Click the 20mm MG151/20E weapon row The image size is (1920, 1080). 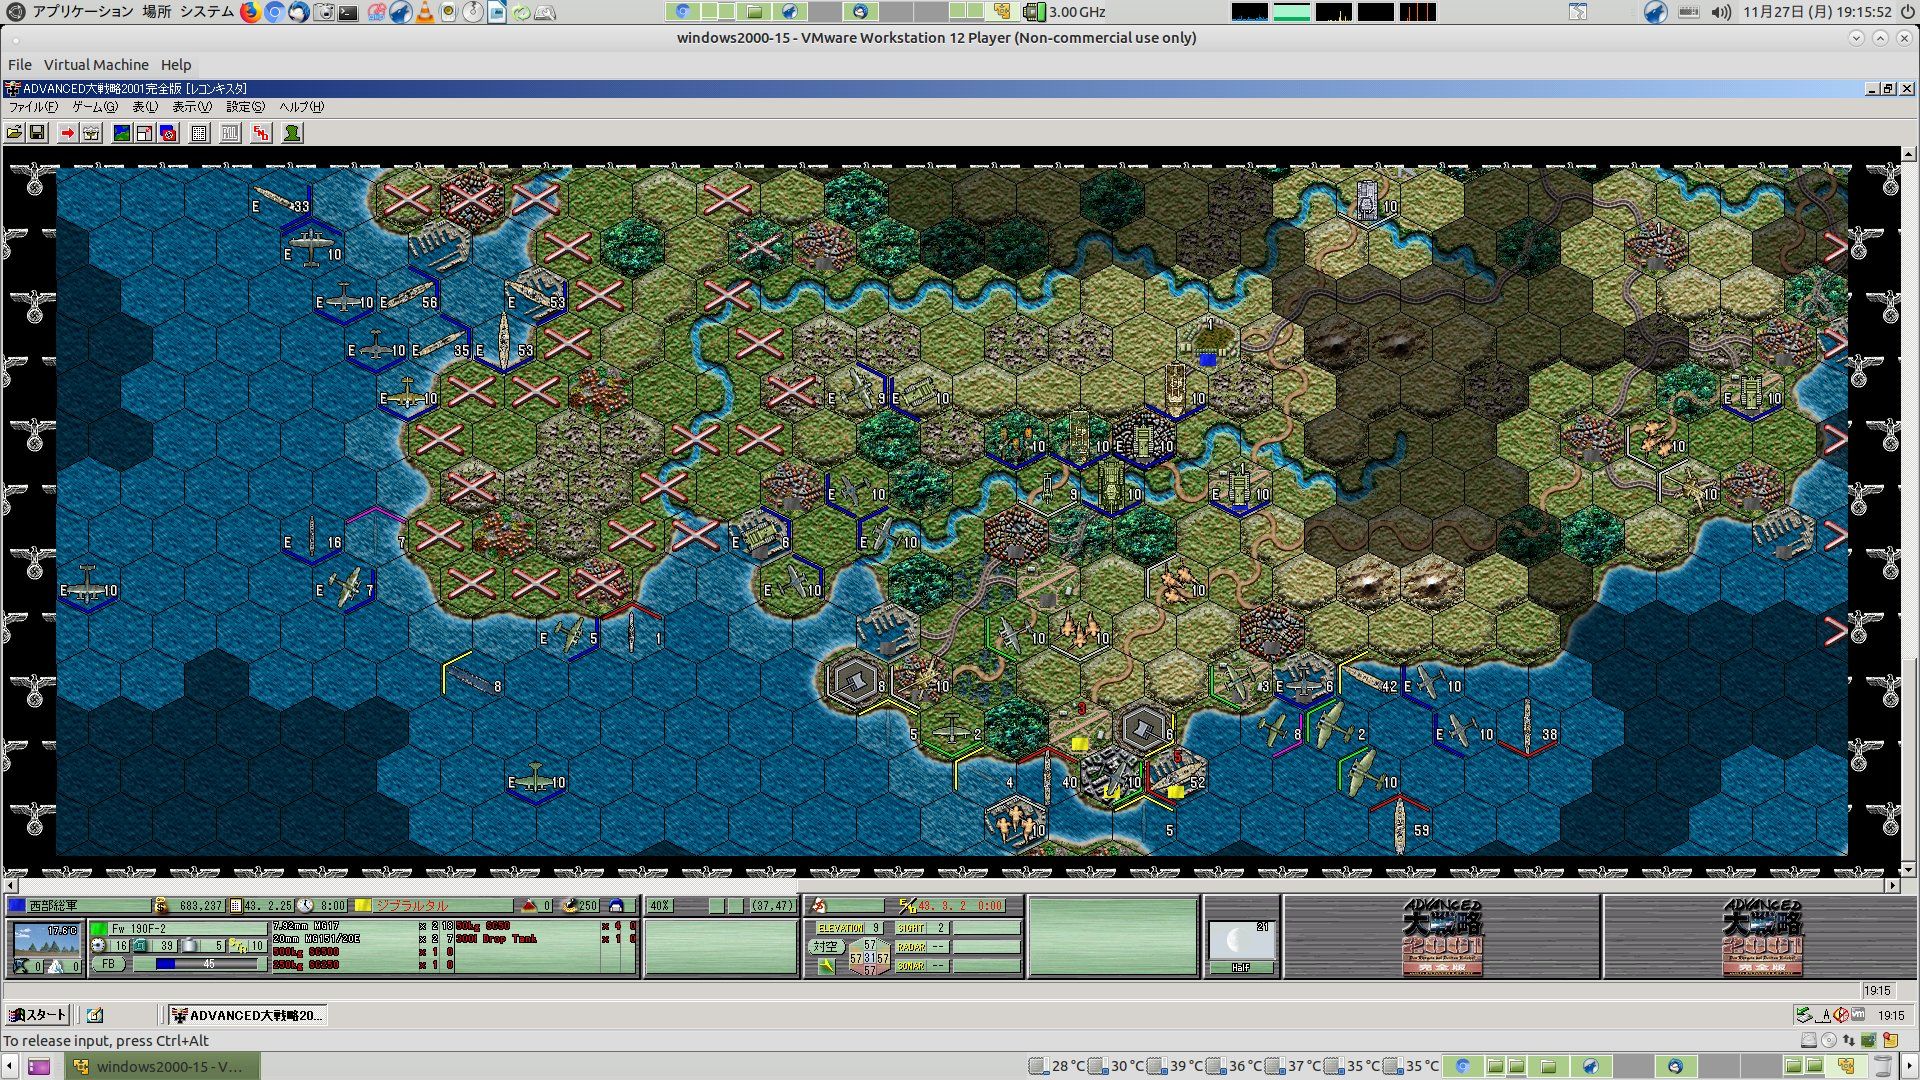tap(363, 939)
